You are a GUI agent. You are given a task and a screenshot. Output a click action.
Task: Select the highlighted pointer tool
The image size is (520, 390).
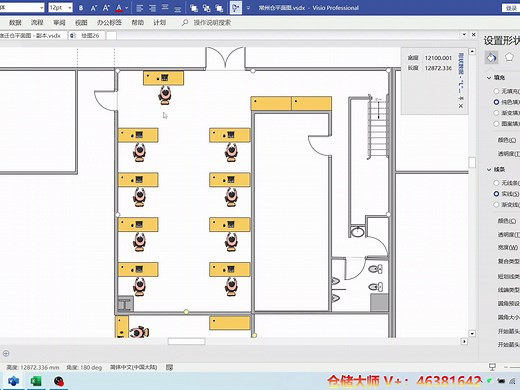point(236,8)
